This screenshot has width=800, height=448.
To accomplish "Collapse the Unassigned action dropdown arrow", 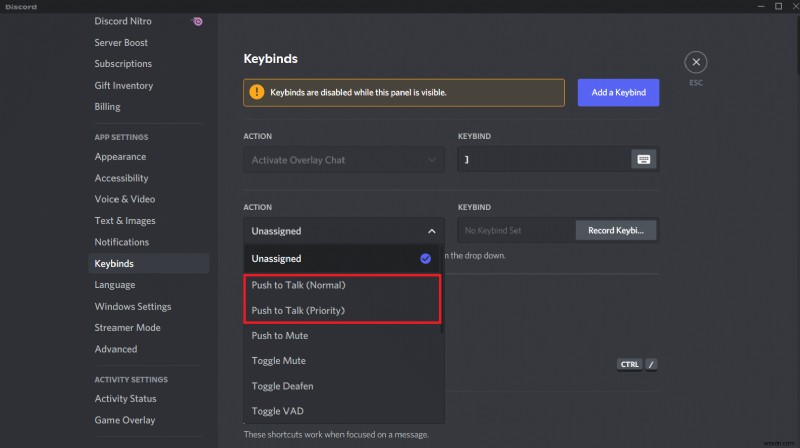I will pos(431,231).
